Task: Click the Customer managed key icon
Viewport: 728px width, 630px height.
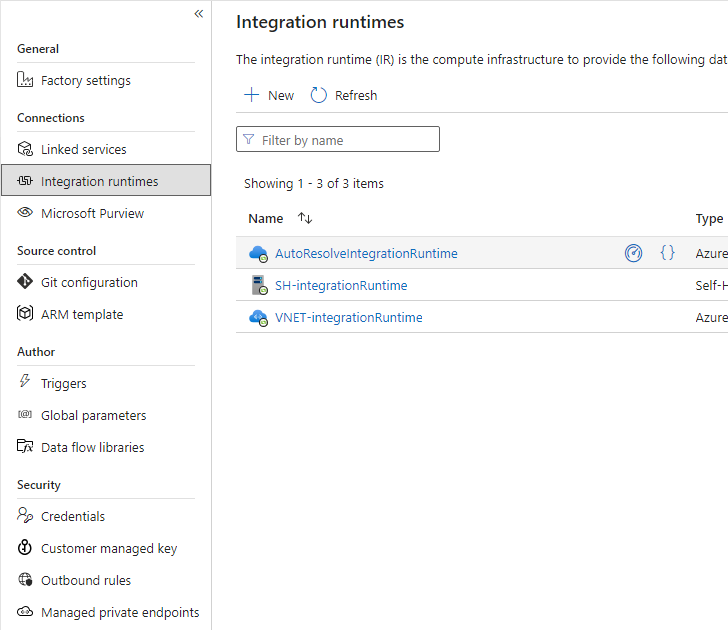Action: 25,547
